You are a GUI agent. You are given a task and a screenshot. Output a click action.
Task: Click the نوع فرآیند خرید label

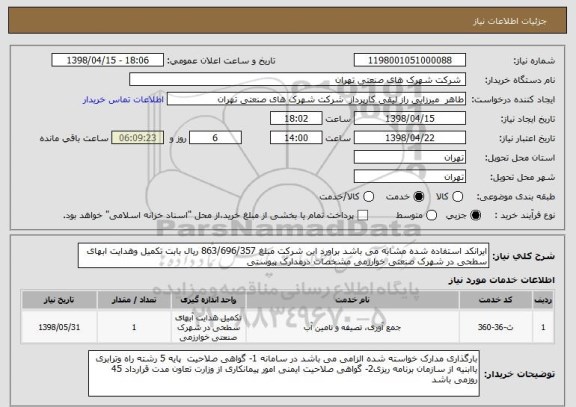pos(525,216)
